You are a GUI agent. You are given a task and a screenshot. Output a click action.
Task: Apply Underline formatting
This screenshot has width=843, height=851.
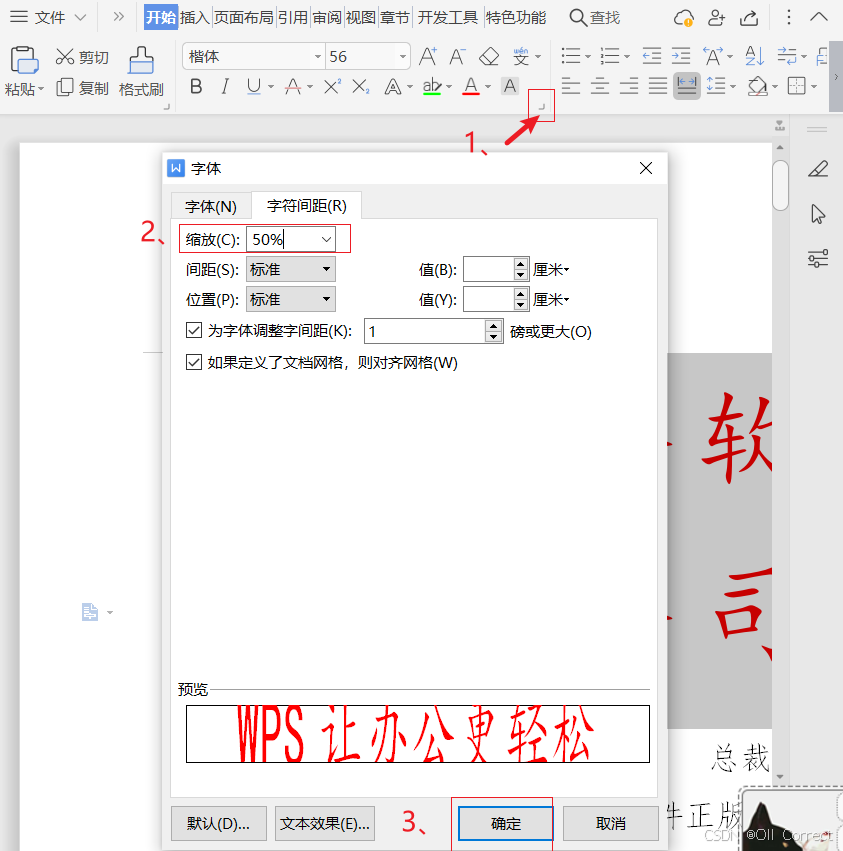(x=253, y=86)
